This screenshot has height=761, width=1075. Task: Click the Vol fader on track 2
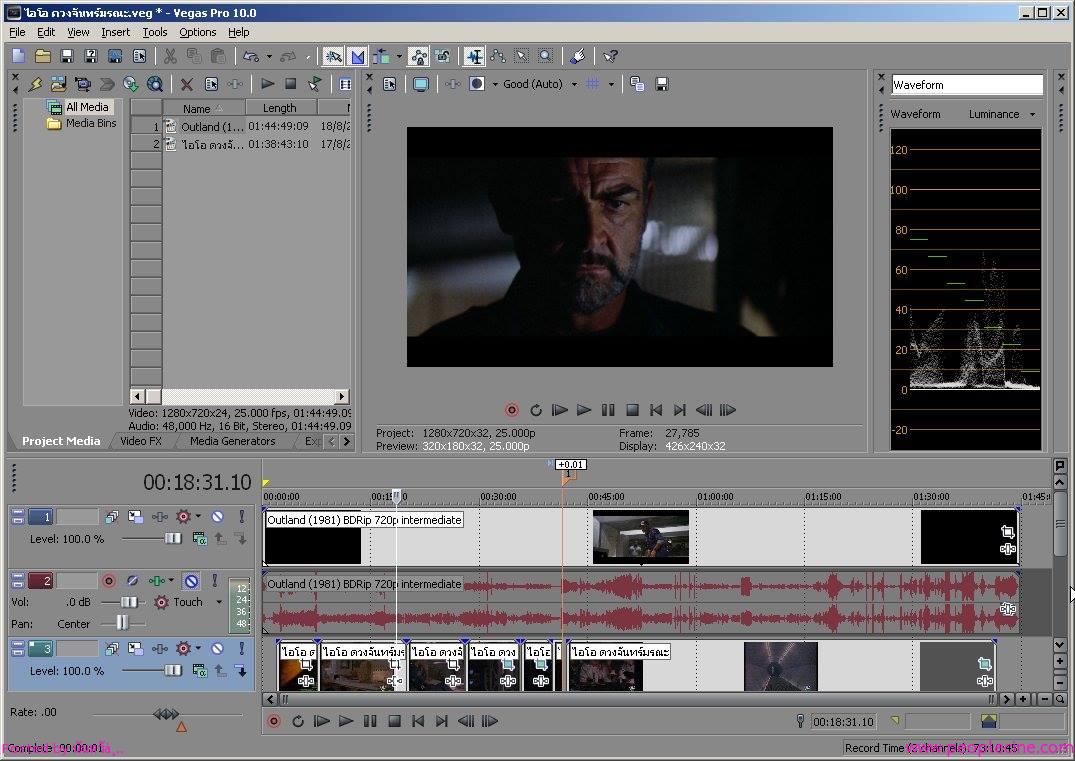[x=128, y=602]
